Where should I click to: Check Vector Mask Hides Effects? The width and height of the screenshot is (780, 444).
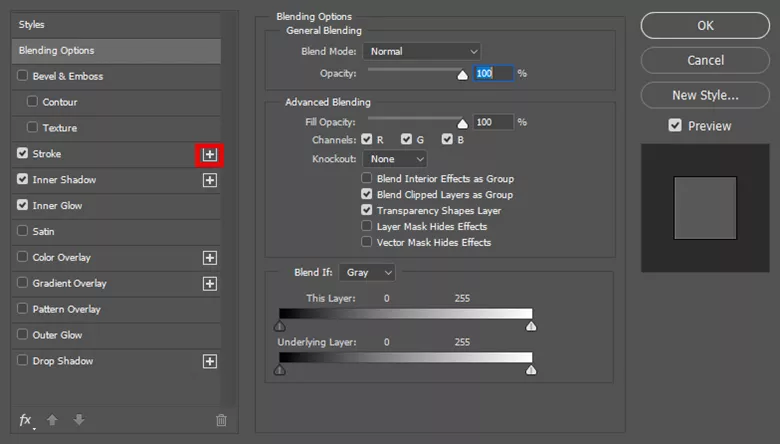click(x=367, y=242)
